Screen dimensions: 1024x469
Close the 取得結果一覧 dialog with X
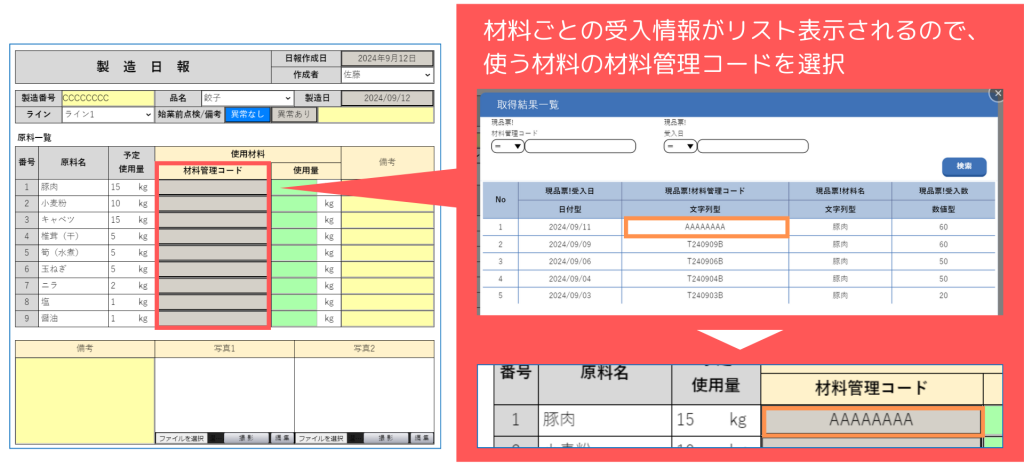point(995,93)
